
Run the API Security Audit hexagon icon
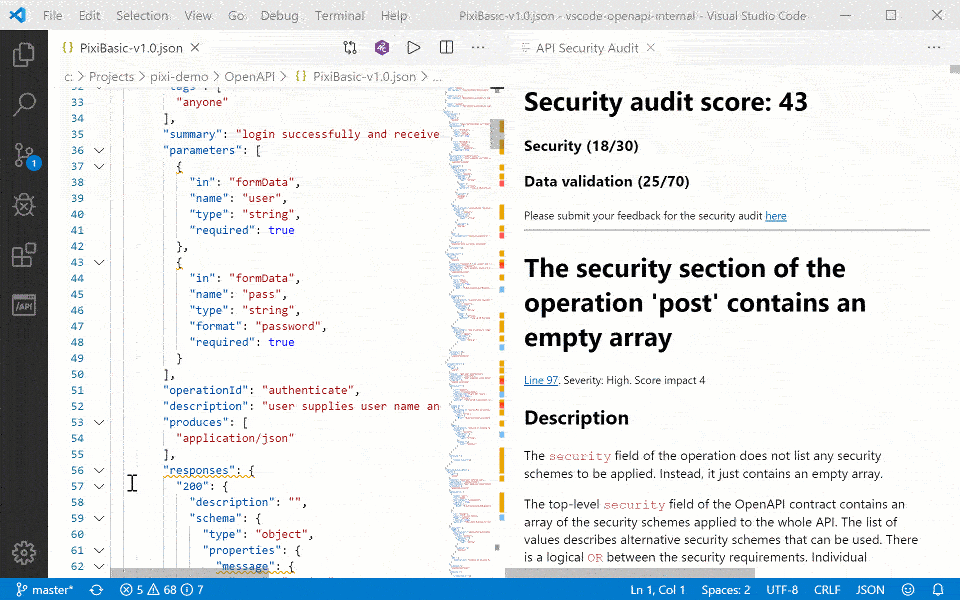[382, 48]
